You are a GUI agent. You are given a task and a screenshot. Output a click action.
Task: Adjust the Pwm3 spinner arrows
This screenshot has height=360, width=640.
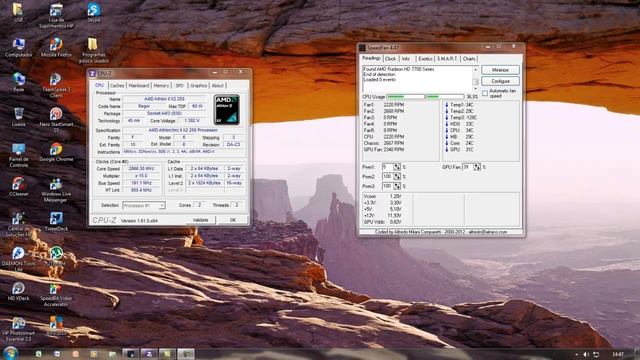click(x=397, y=186)
